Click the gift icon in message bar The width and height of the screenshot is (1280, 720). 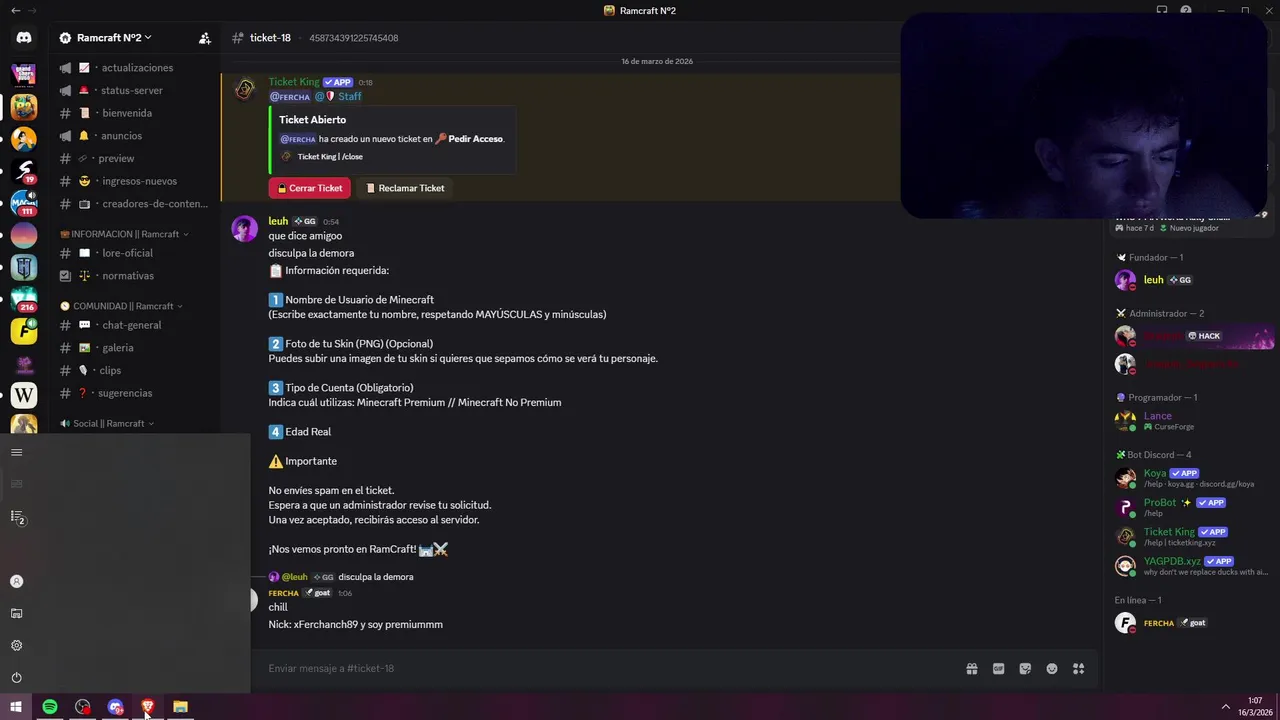[x=971, y=669]
